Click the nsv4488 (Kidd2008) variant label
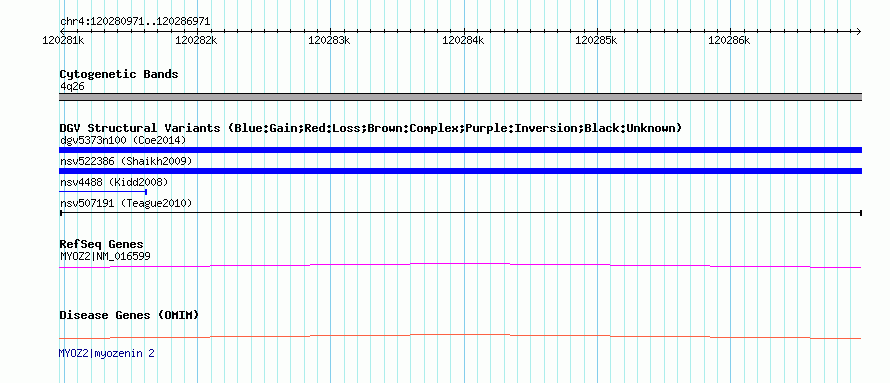This screenshot has height=383, width=890. tap(114, 182)
